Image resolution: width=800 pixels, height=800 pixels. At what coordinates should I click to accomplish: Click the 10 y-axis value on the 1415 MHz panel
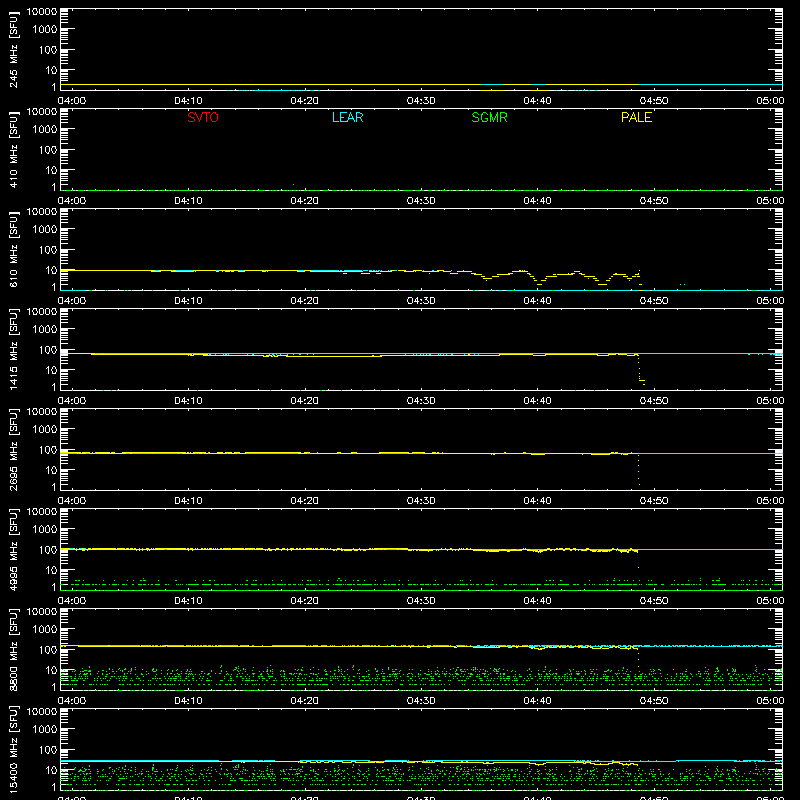point(51,370)
